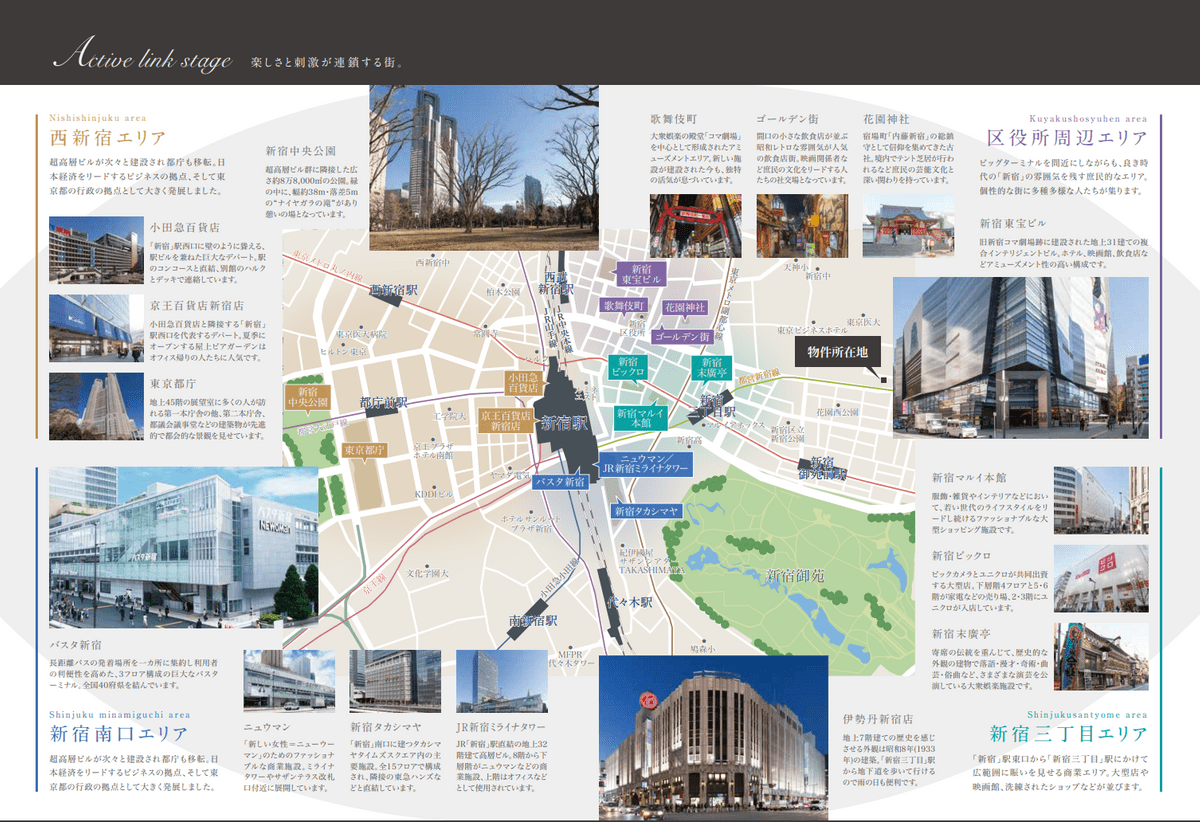
Task: Click the 新宿ビックロ teal map label
Action: (628, 367)
